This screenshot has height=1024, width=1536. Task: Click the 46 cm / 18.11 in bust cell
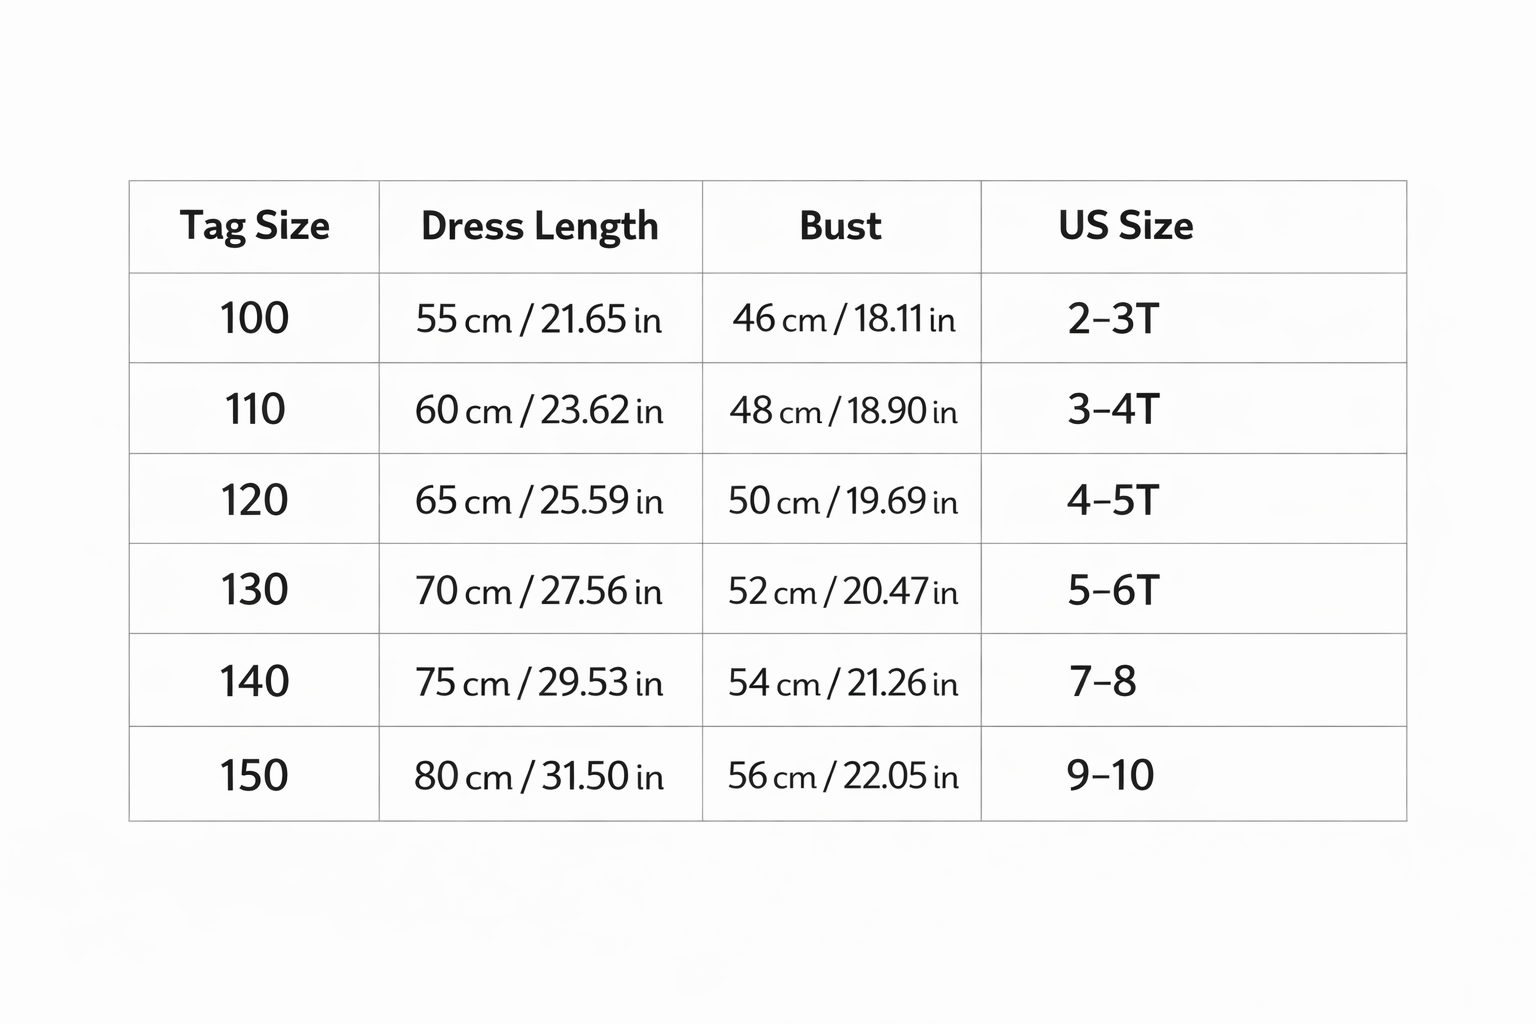tap(843, 319)
